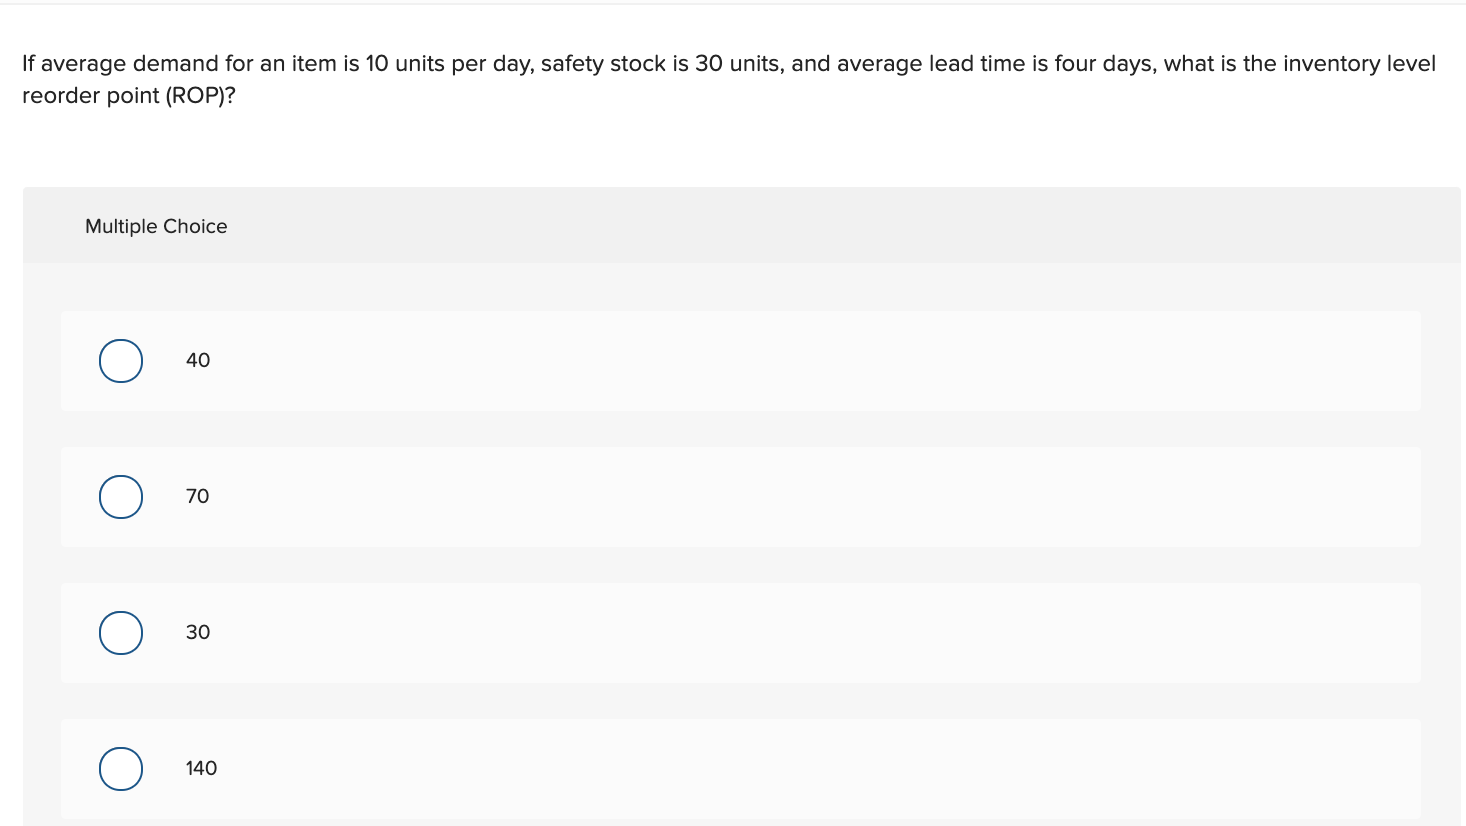
Task: Click the answer label reading 70
Action: pyautogui.click(x=197, y=496)
